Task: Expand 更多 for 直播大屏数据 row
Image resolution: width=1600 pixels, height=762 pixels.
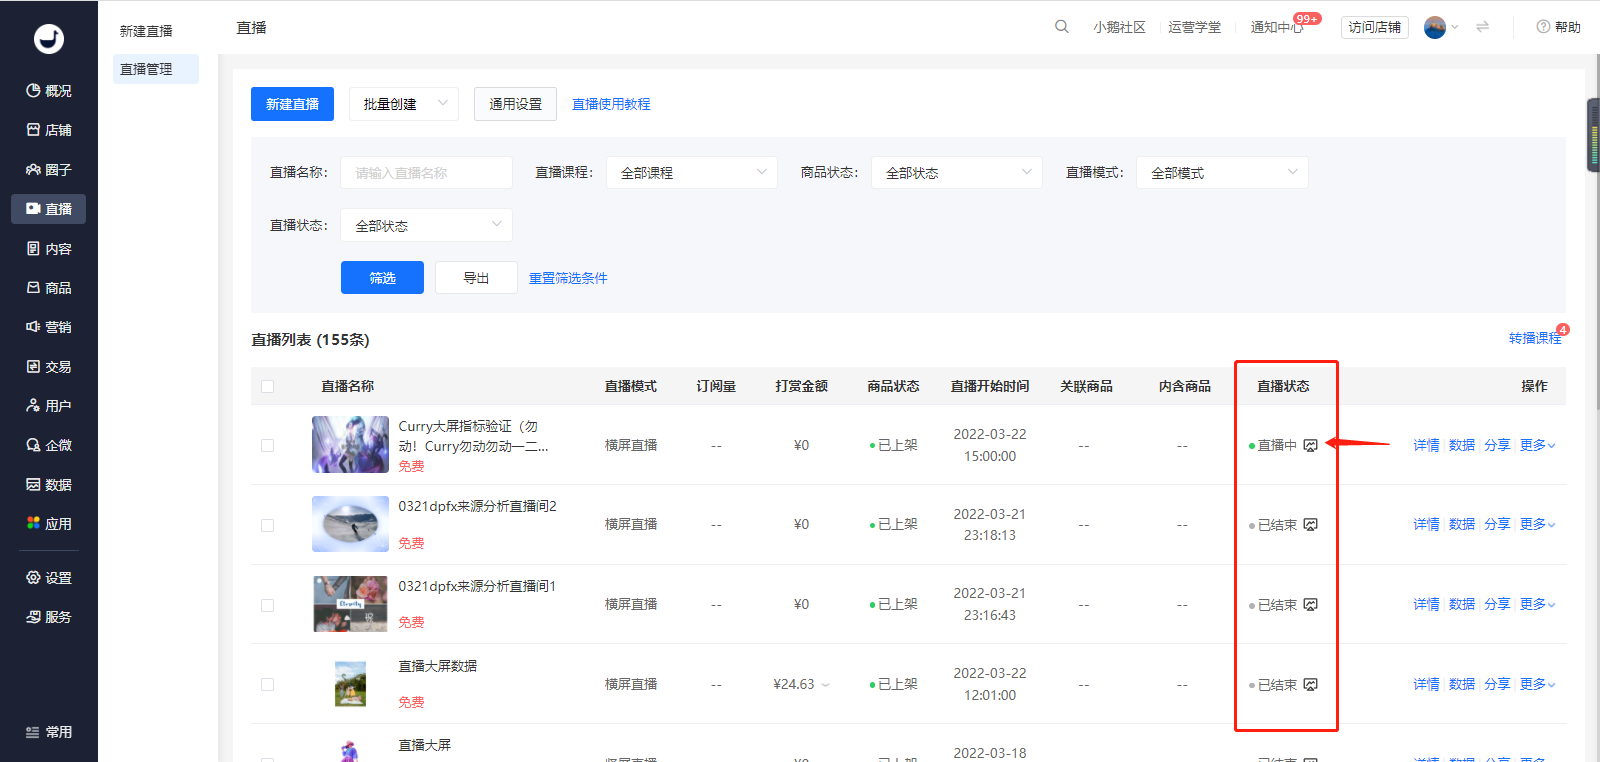Action: click(x=1537, y=684)
